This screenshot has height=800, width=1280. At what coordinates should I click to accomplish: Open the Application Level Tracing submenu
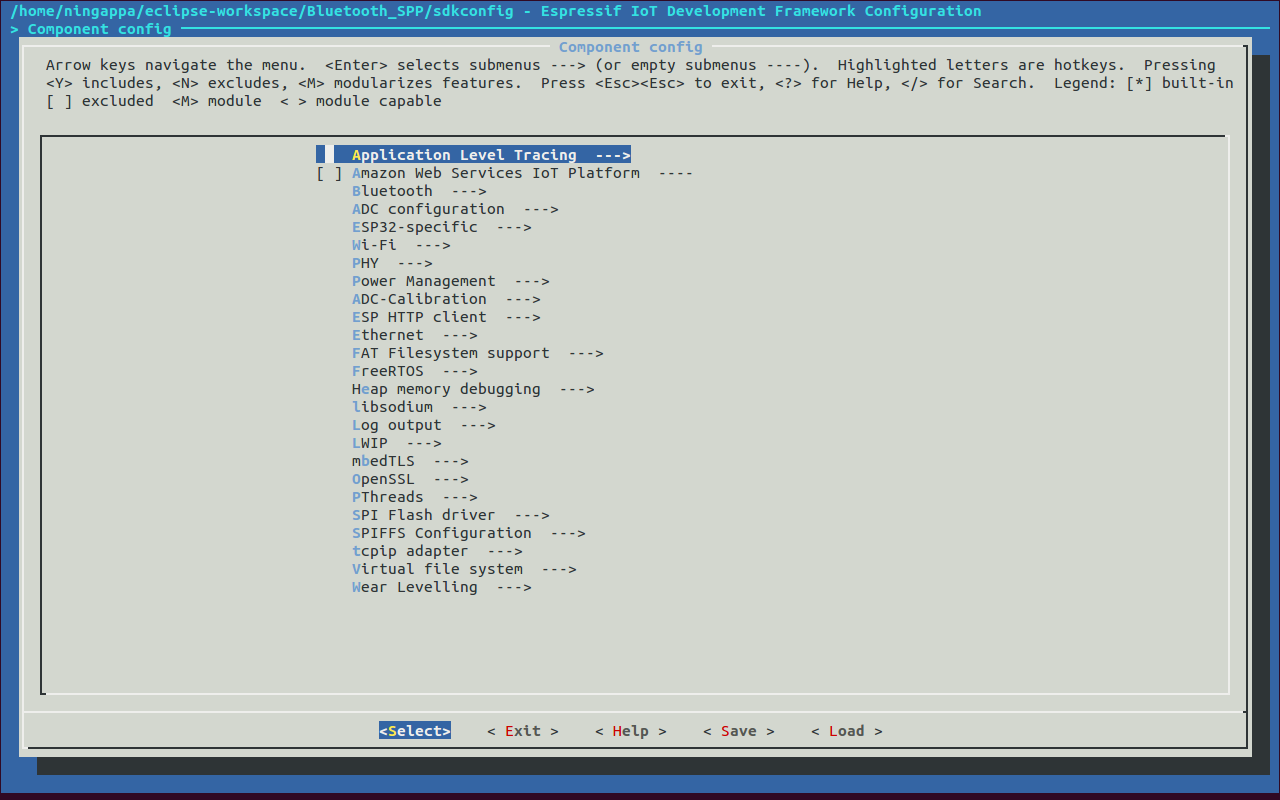[473, 155]
